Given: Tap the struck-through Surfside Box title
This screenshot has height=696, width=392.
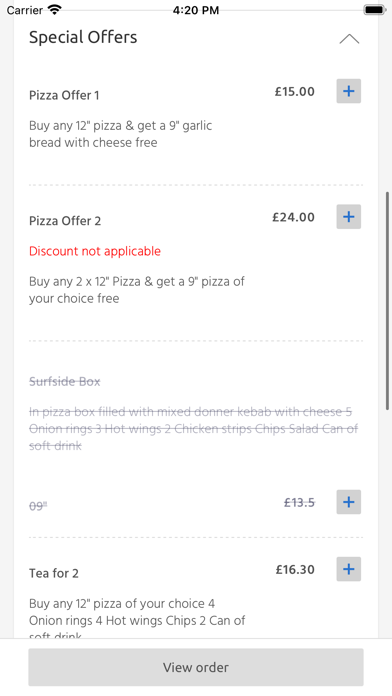Looking at the screenshot, I should coord(64,381).
